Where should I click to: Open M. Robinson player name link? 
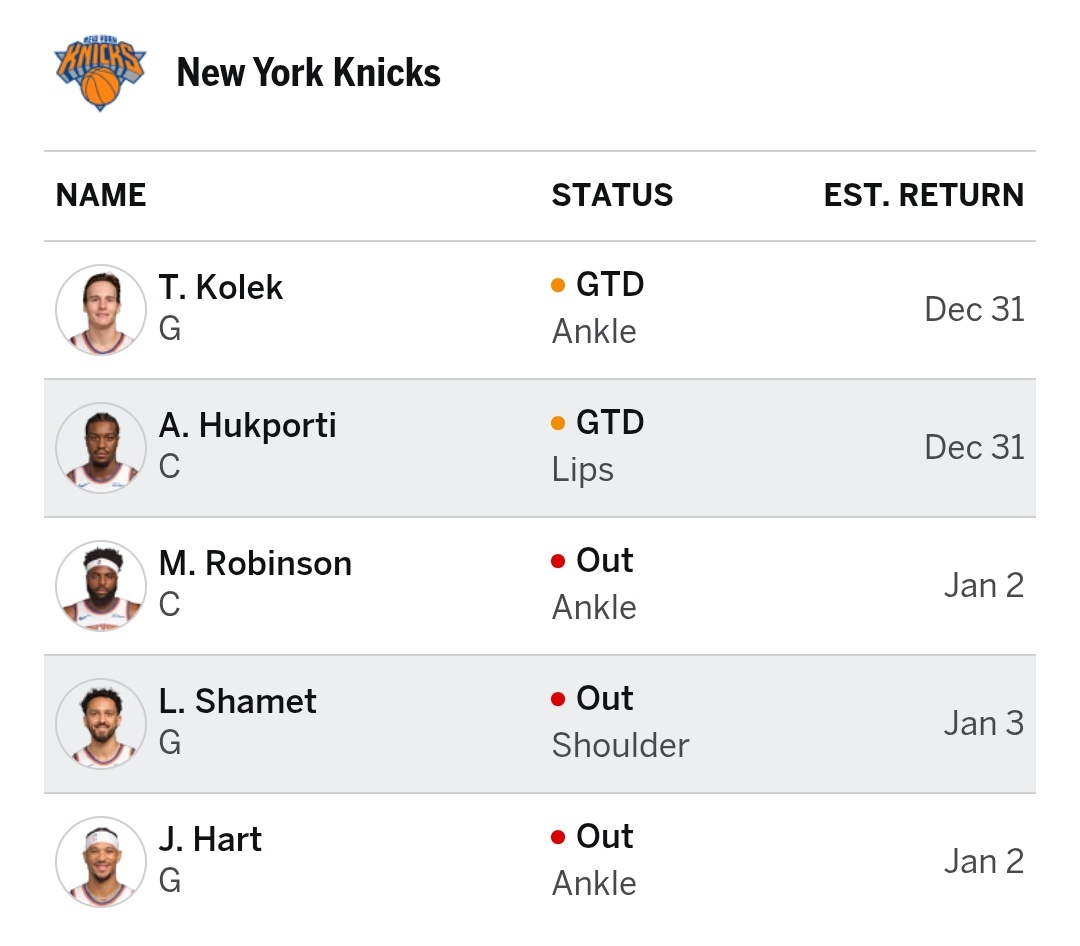255,564
